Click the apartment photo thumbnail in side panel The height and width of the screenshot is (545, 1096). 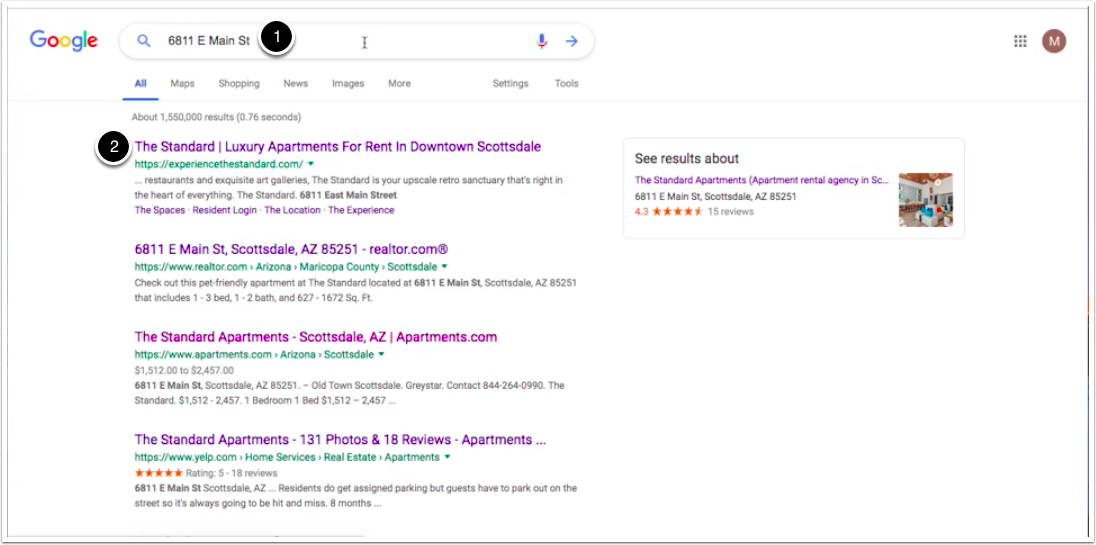coord(925,200)
